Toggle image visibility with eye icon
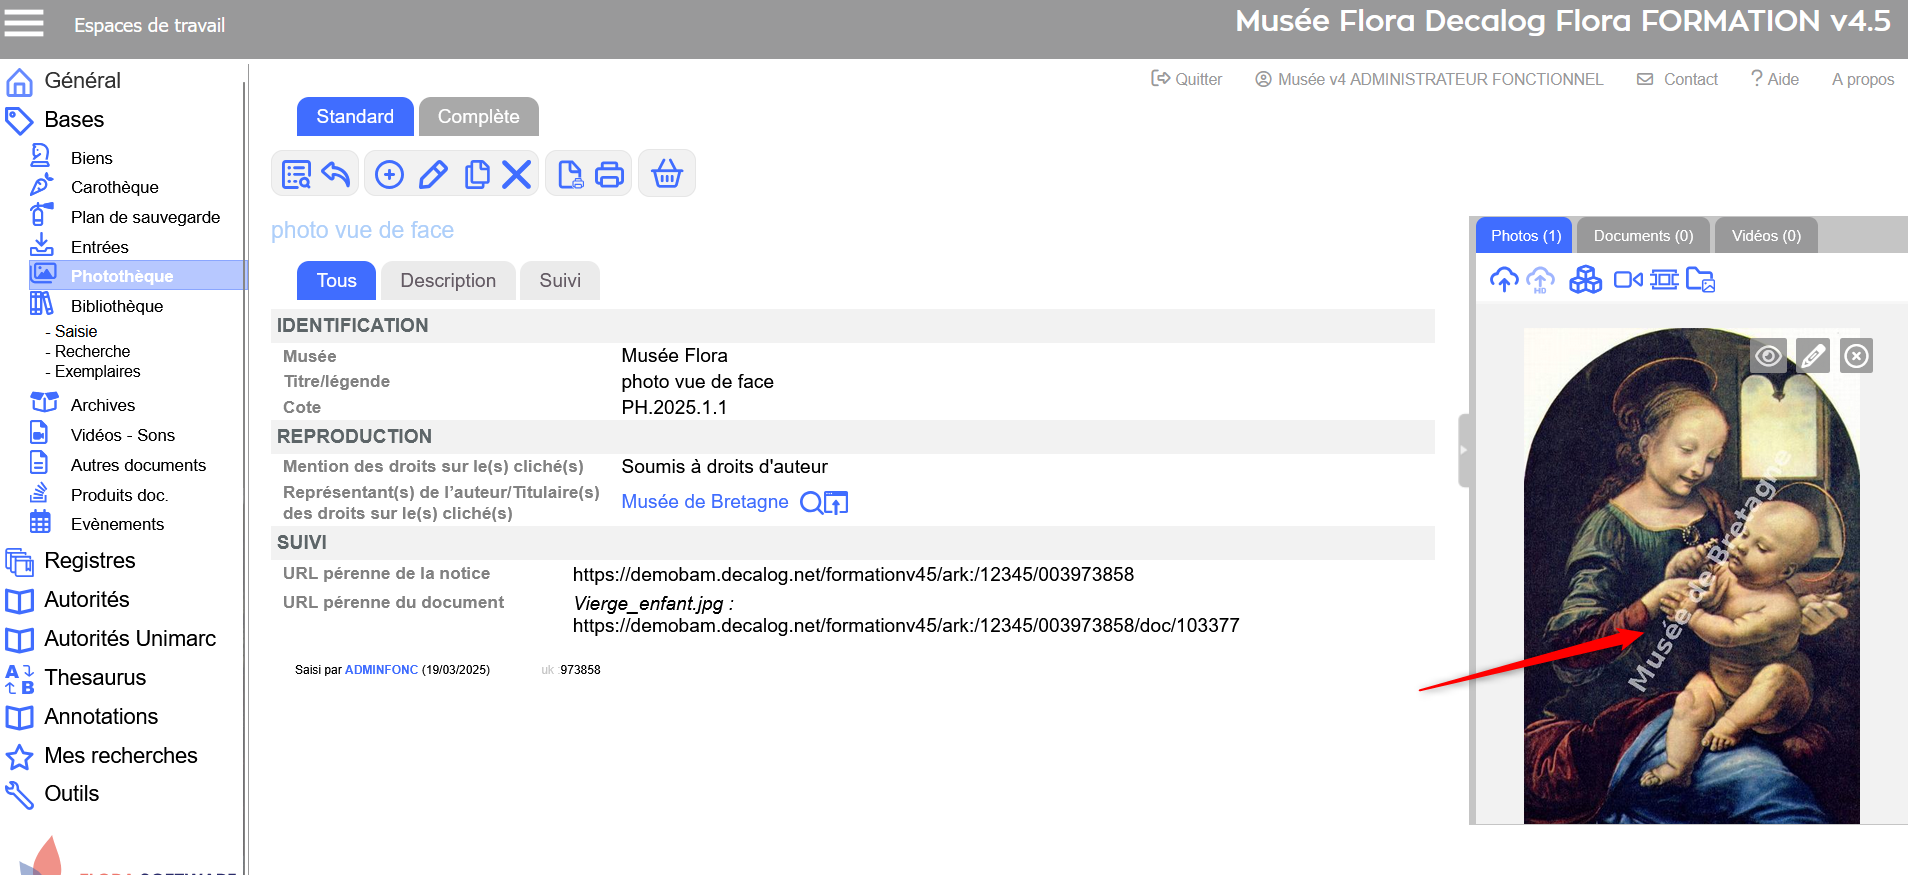Image resolution: width=1908 pixels, height=875 pixels. coord(1768,356)
